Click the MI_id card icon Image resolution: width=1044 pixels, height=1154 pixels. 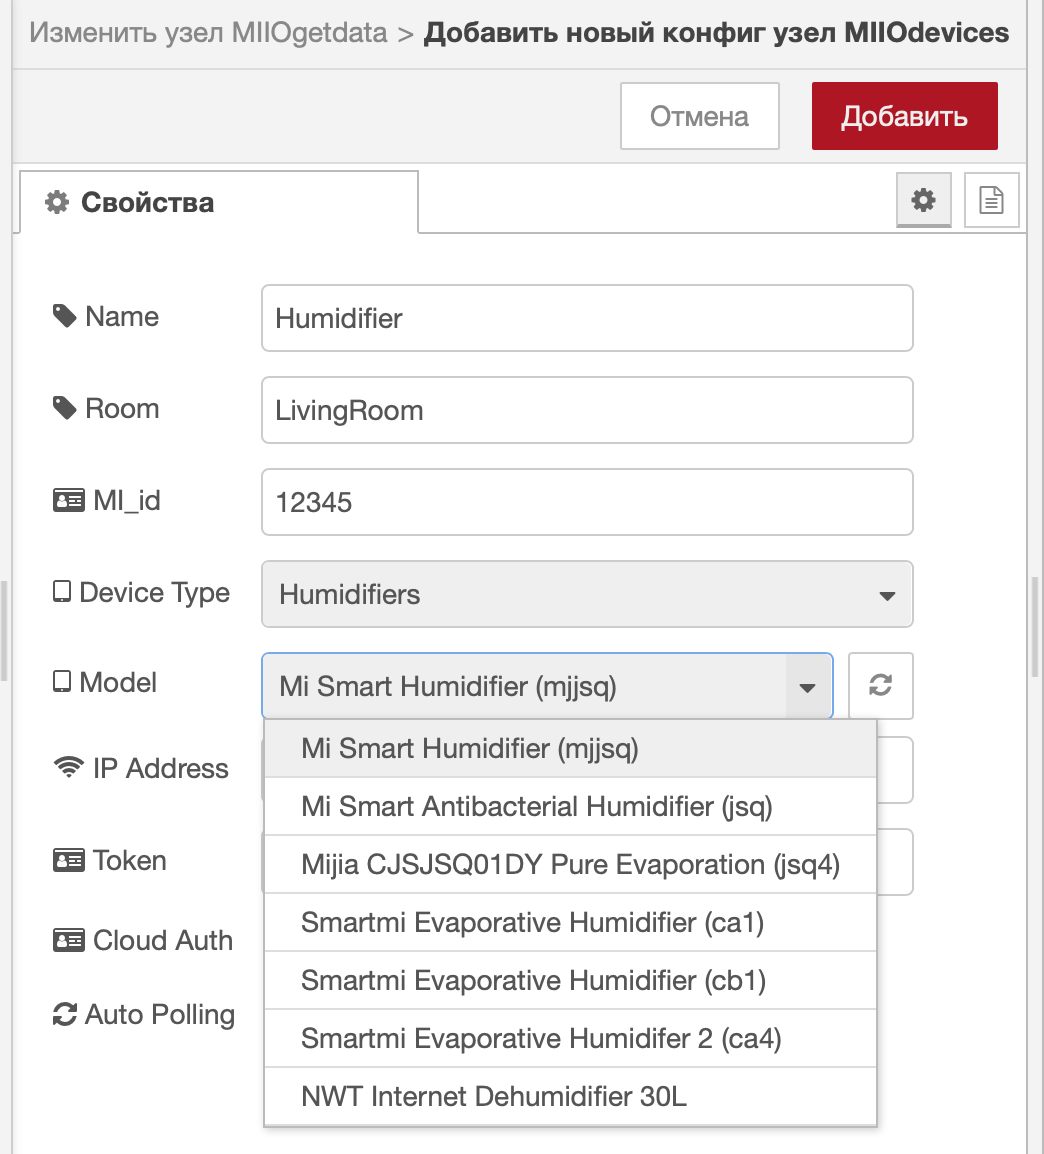pyautogui.click(x=68, y=500)
